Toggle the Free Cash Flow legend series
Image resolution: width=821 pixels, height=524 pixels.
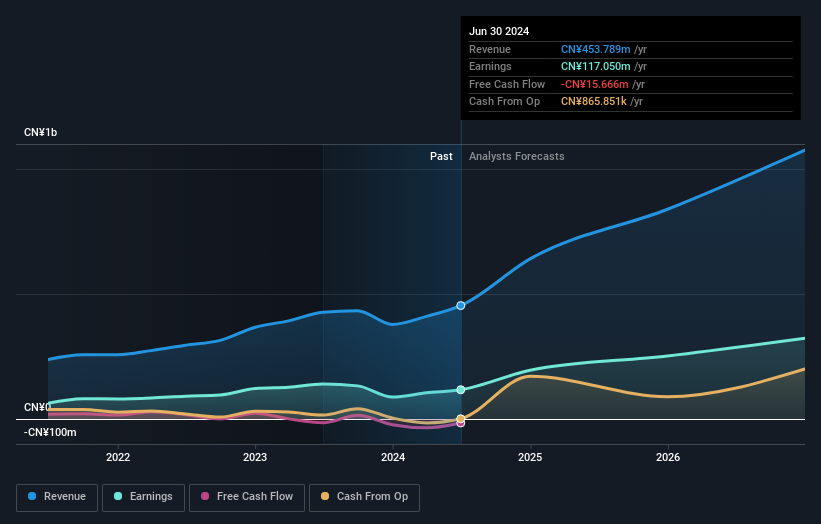coord(247,497)
